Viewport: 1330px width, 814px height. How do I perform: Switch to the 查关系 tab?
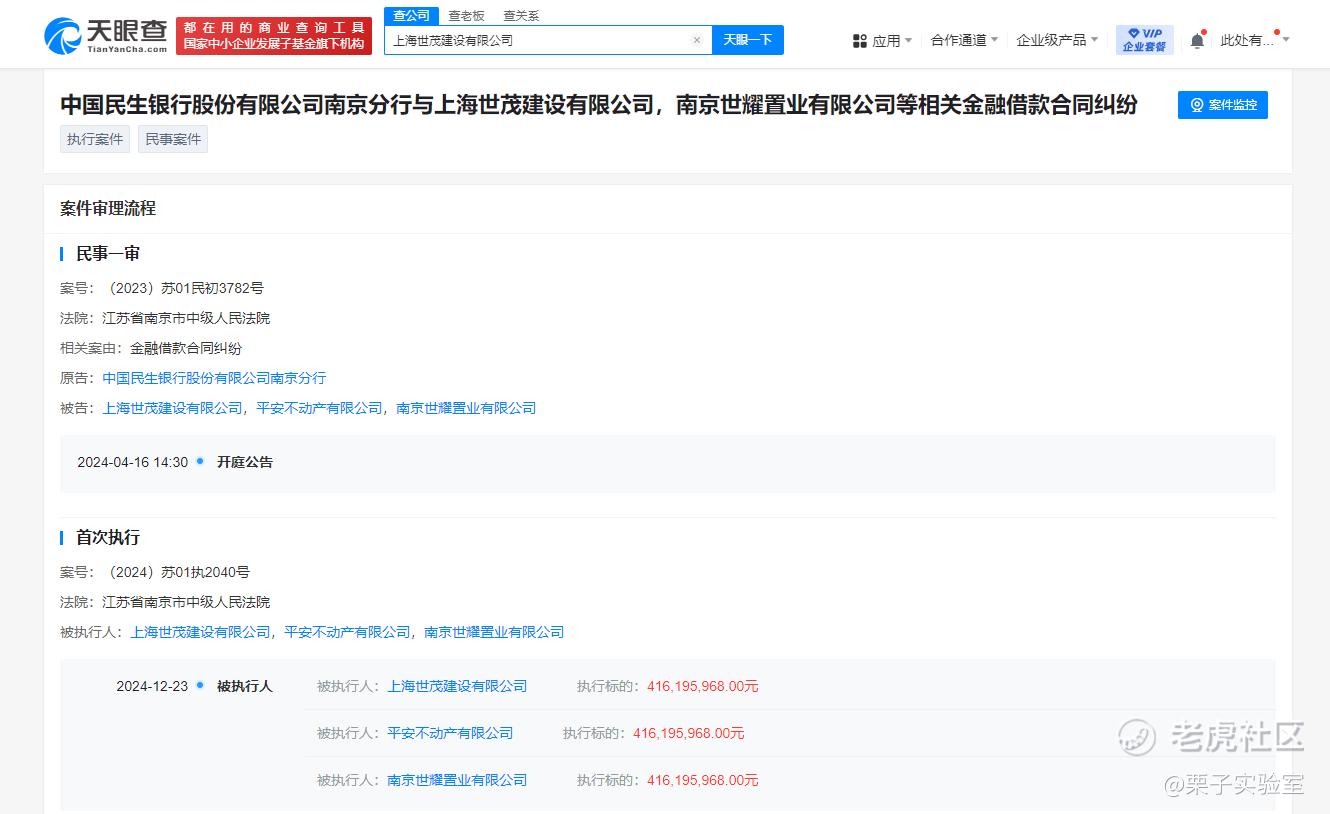pyautogui.click(x=520, y=15)
